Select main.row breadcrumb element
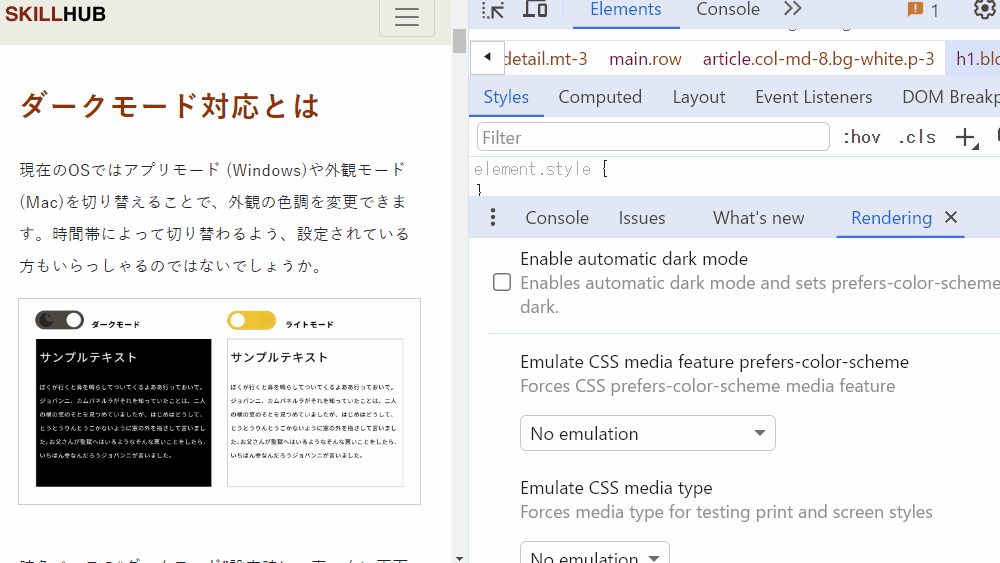 645,59
